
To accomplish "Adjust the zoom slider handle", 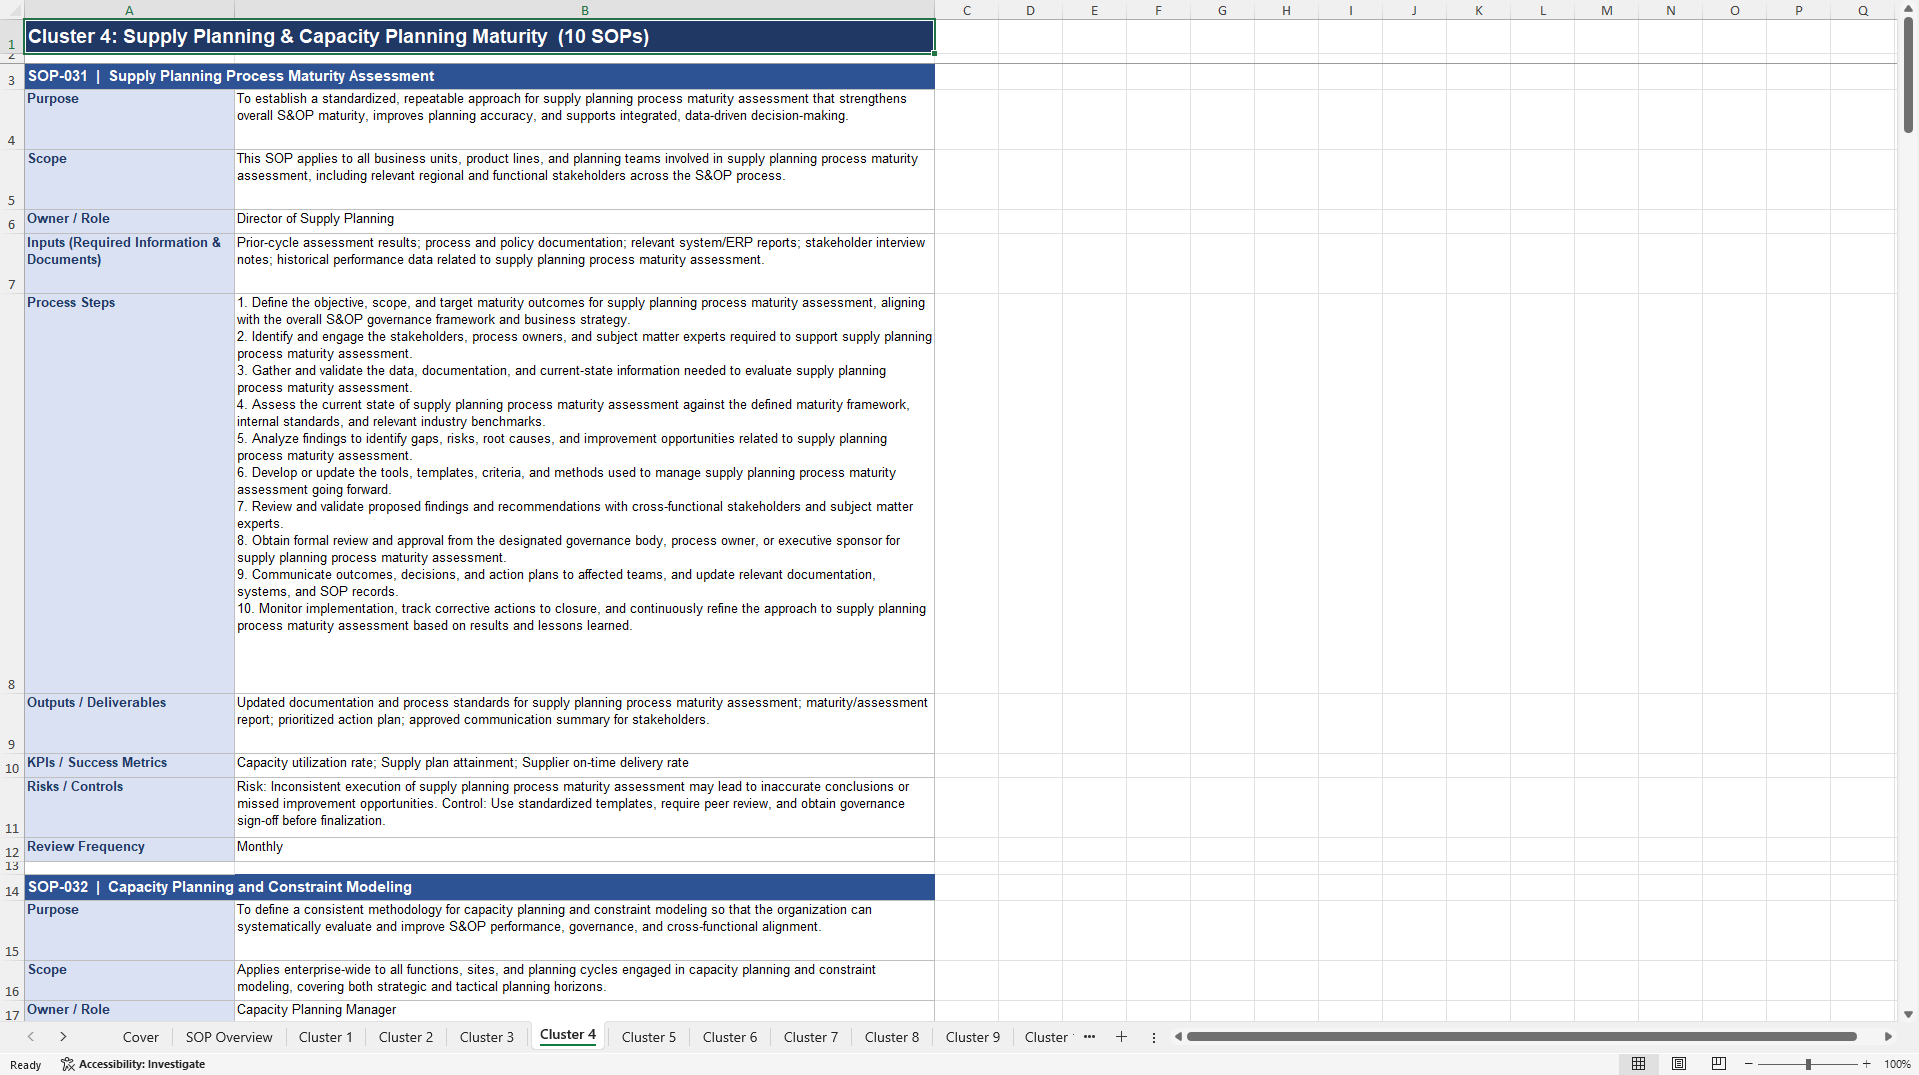I will [1808, 1064].
